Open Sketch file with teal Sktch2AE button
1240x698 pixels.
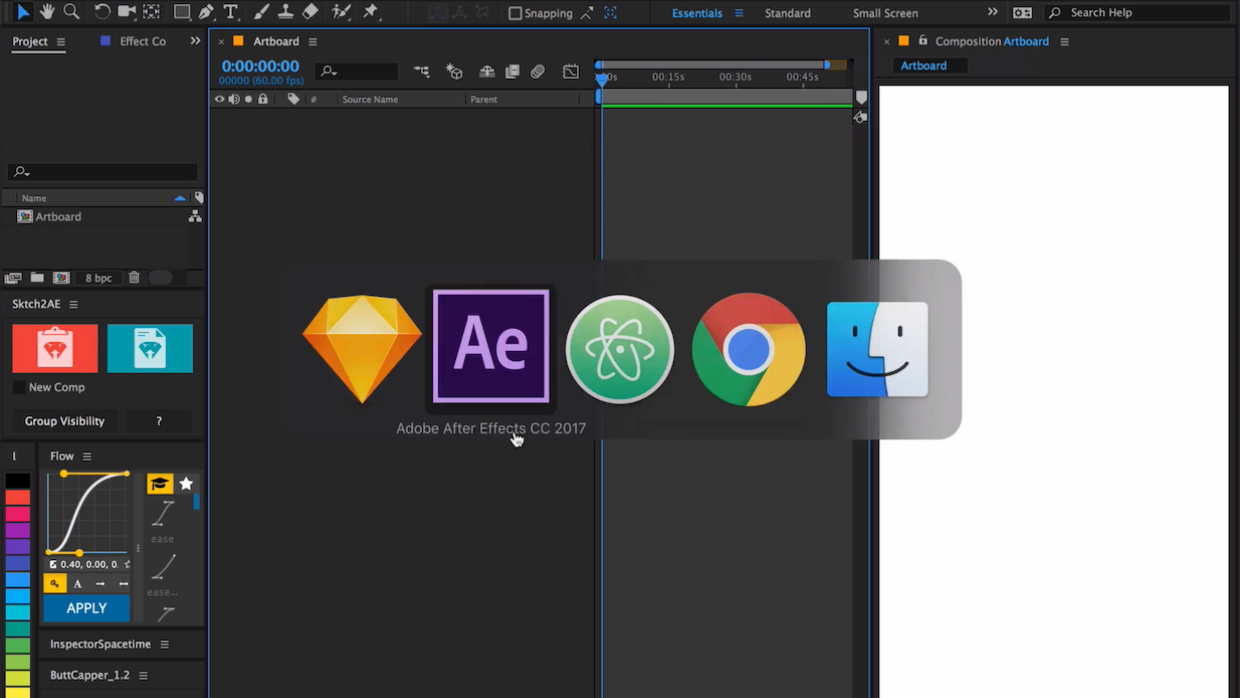[x=150, y=348]
